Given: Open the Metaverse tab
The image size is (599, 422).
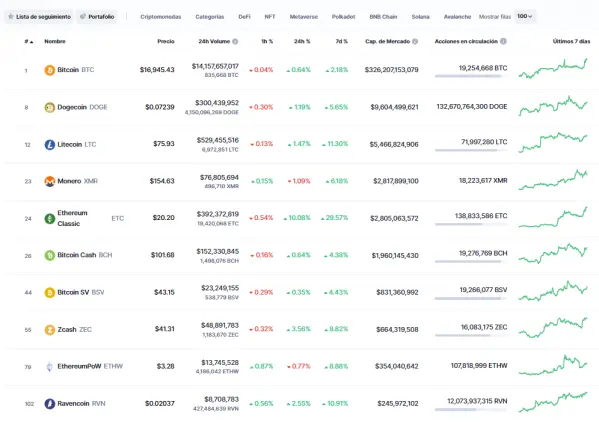Looking at the screenshot, I should click(304, 17).
